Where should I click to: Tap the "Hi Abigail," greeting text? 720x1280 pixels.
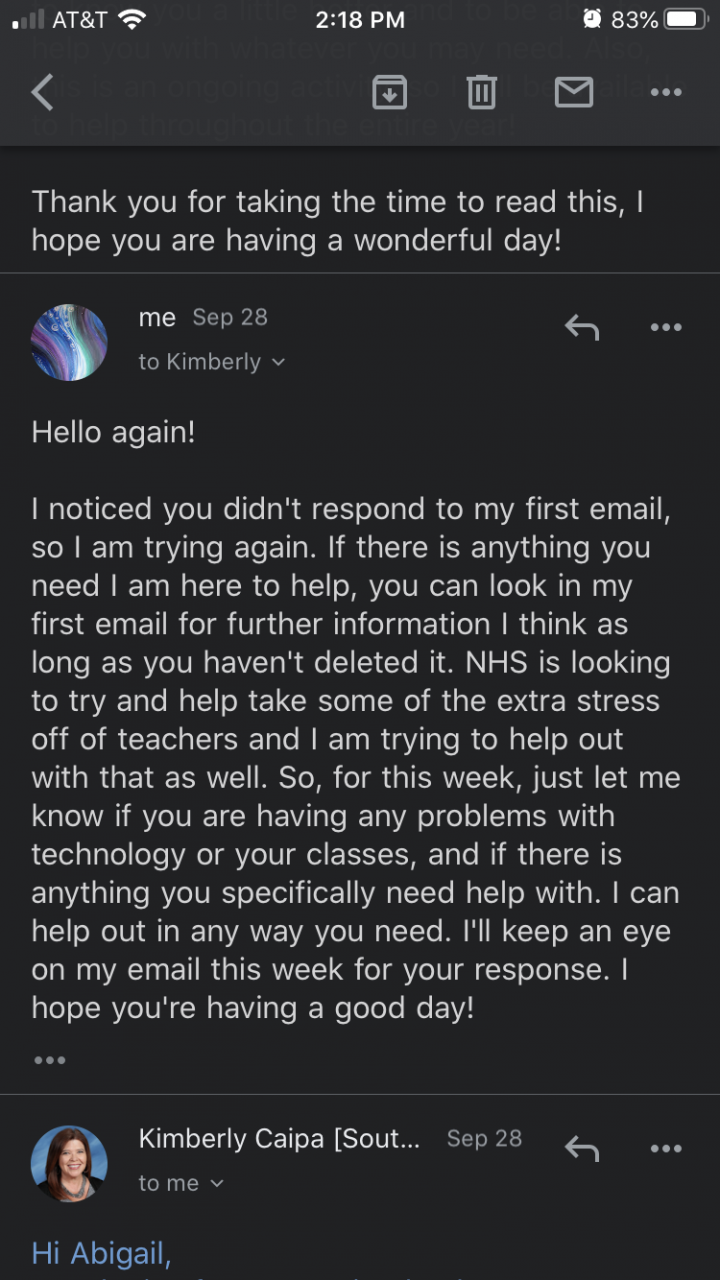pyautogui.click(x=101, y=1252)
